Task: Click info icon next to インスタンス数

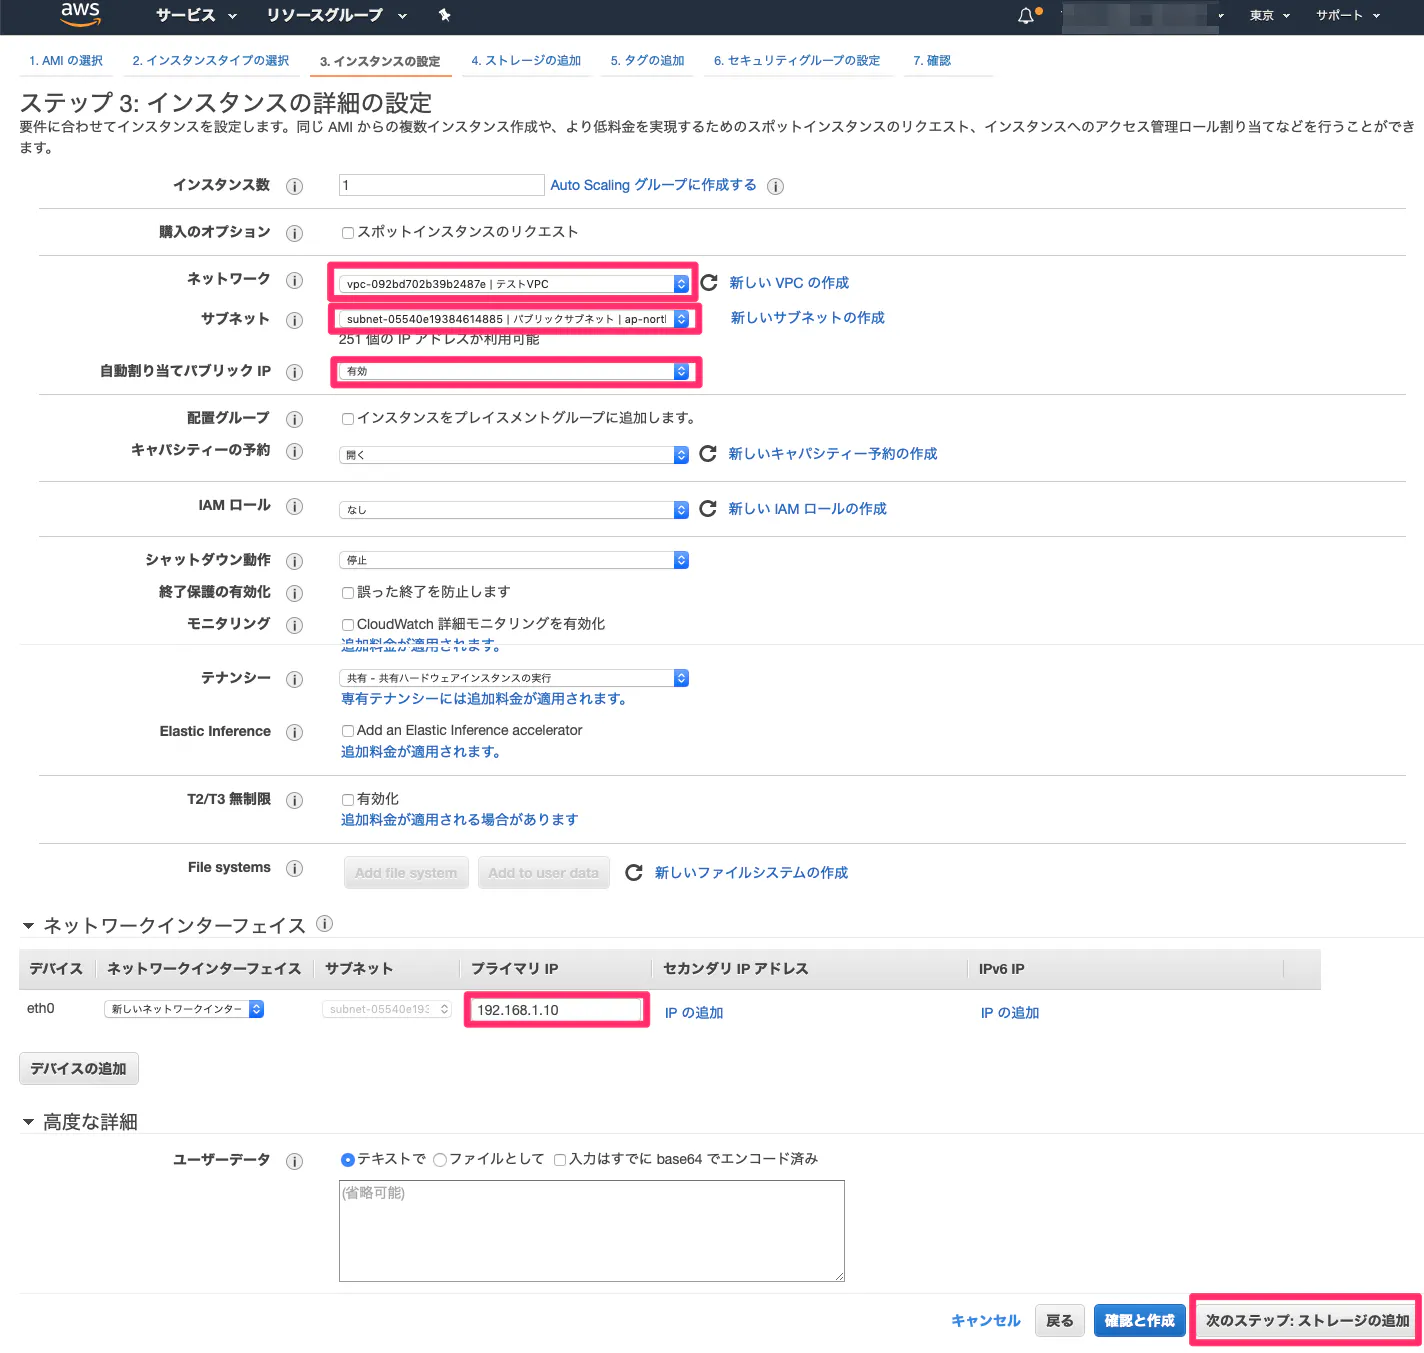Action: click(x=294, y=186)
